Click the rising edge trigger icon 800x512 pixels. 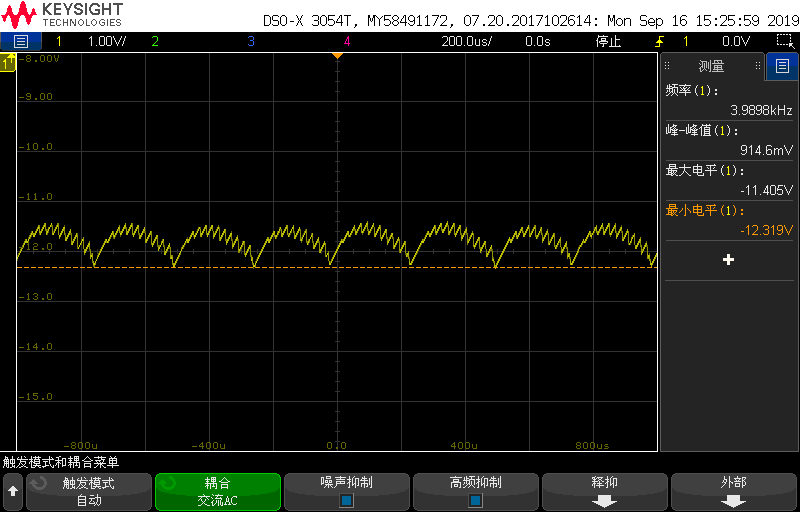(x=660, y=42)
